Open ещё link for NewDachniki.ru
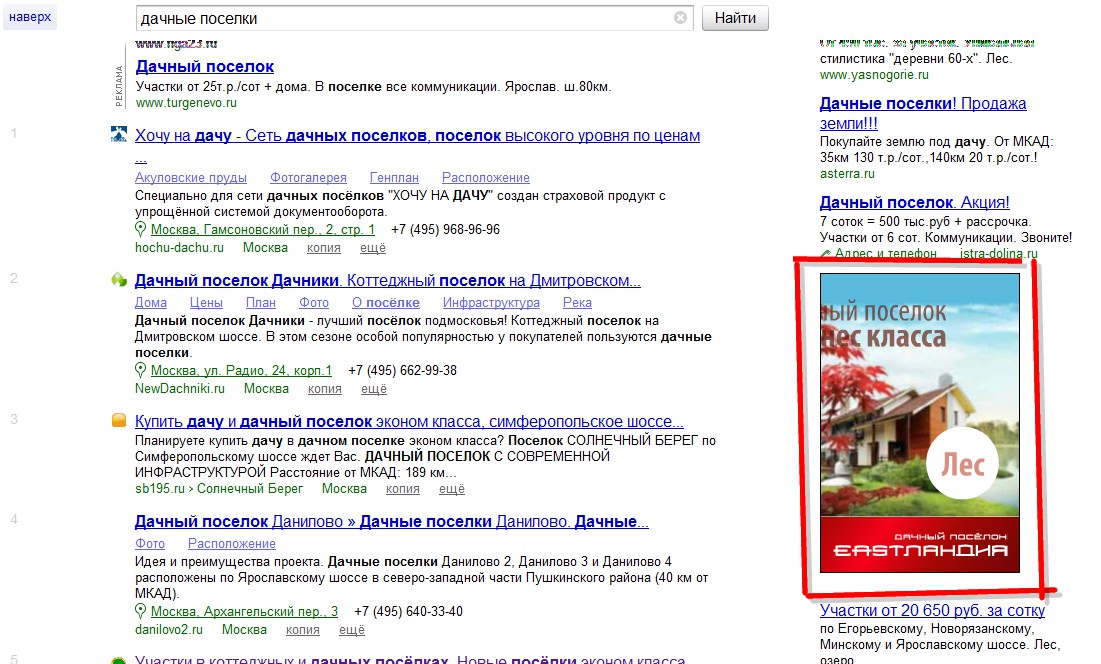The image size is (1101, 664). point(374,389)
